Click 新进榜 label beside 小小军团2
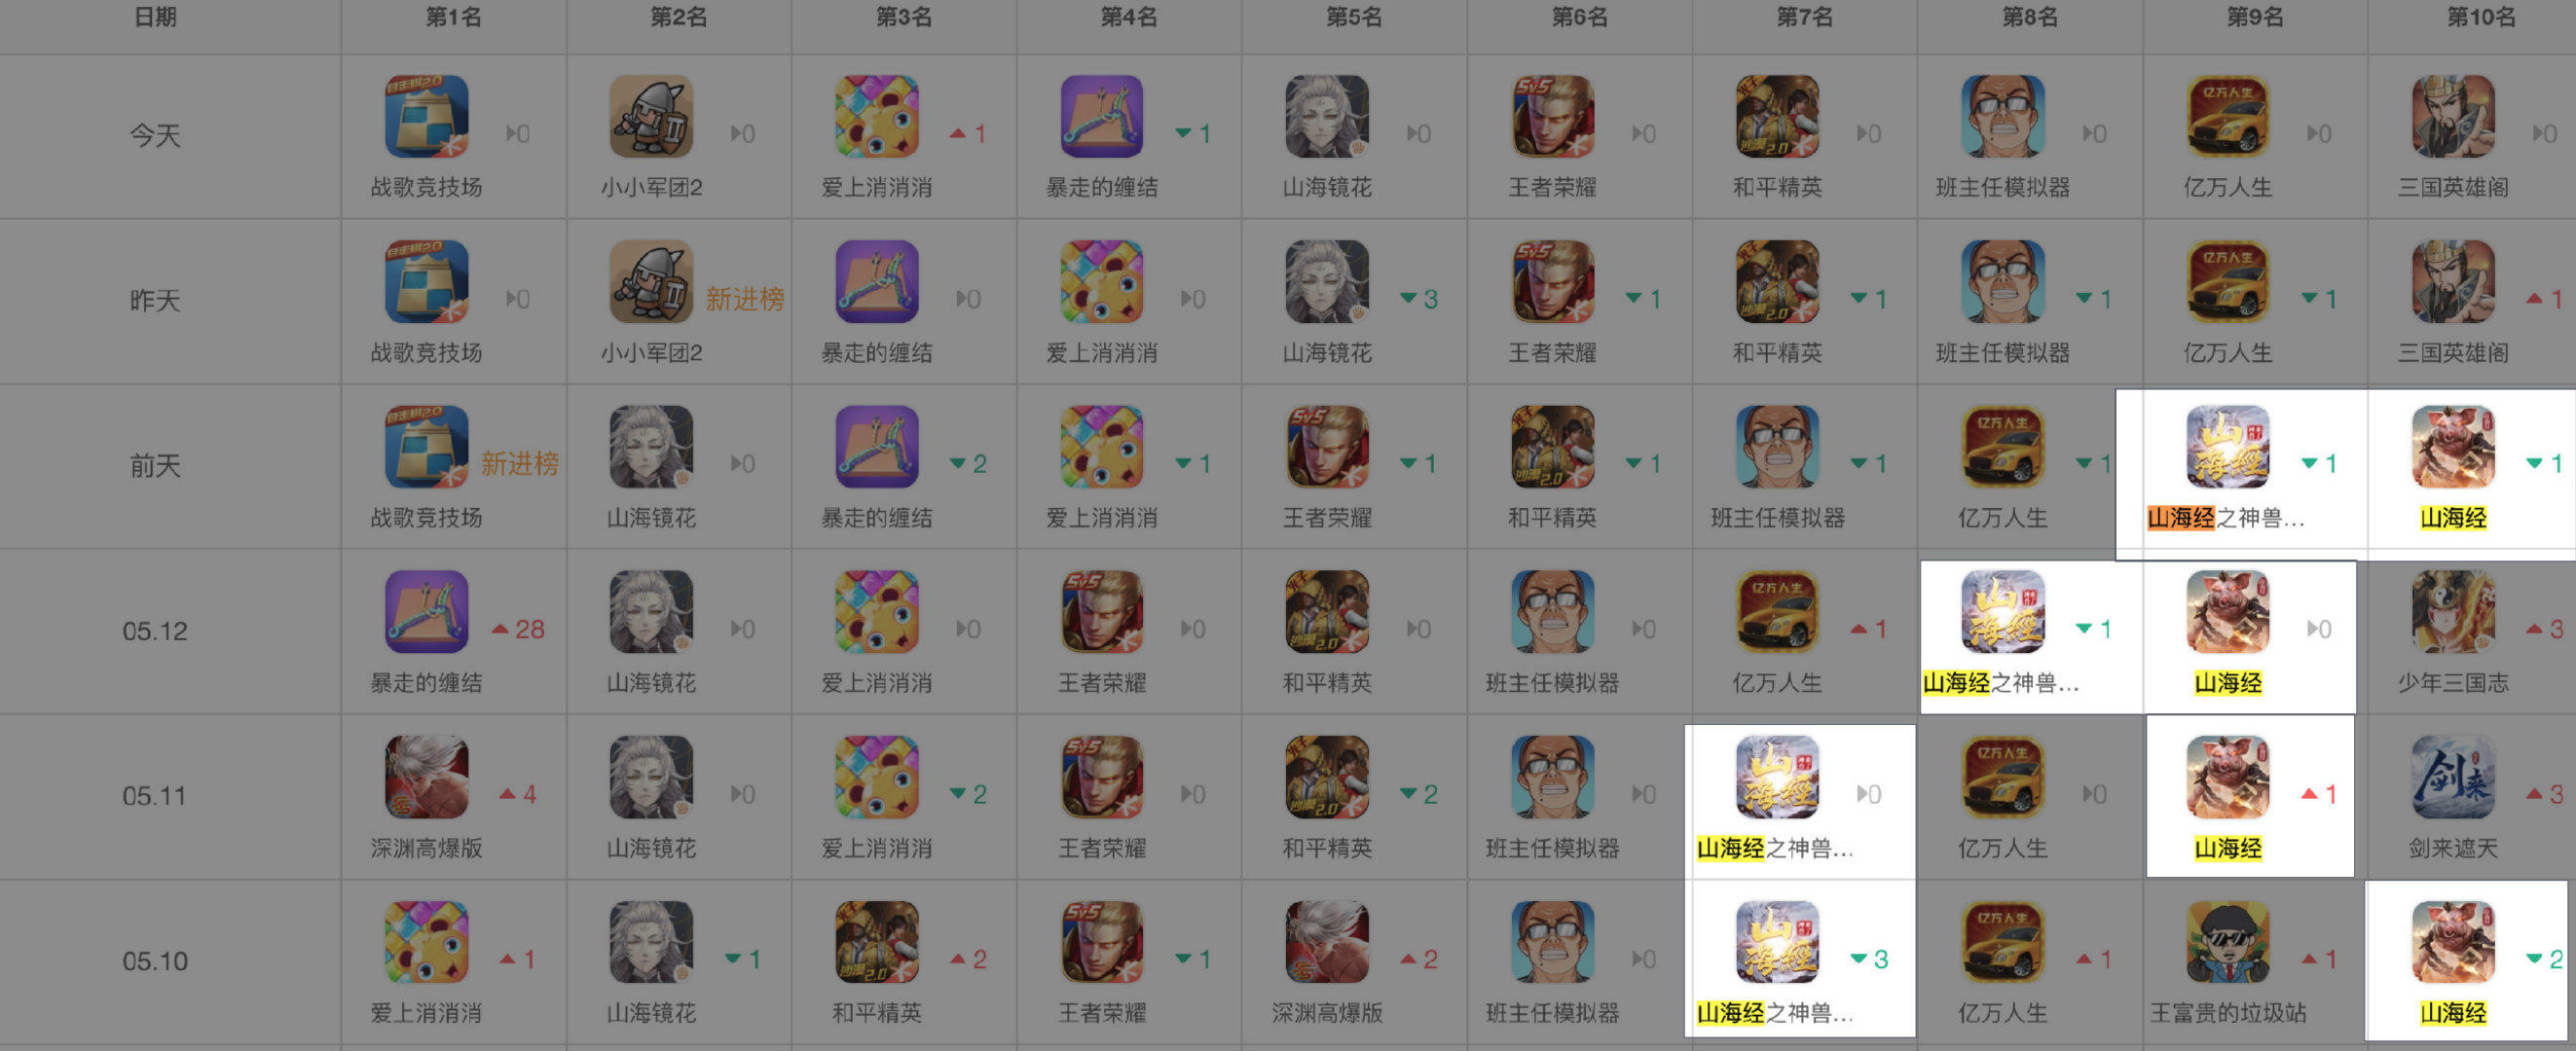 pos(745,299)
